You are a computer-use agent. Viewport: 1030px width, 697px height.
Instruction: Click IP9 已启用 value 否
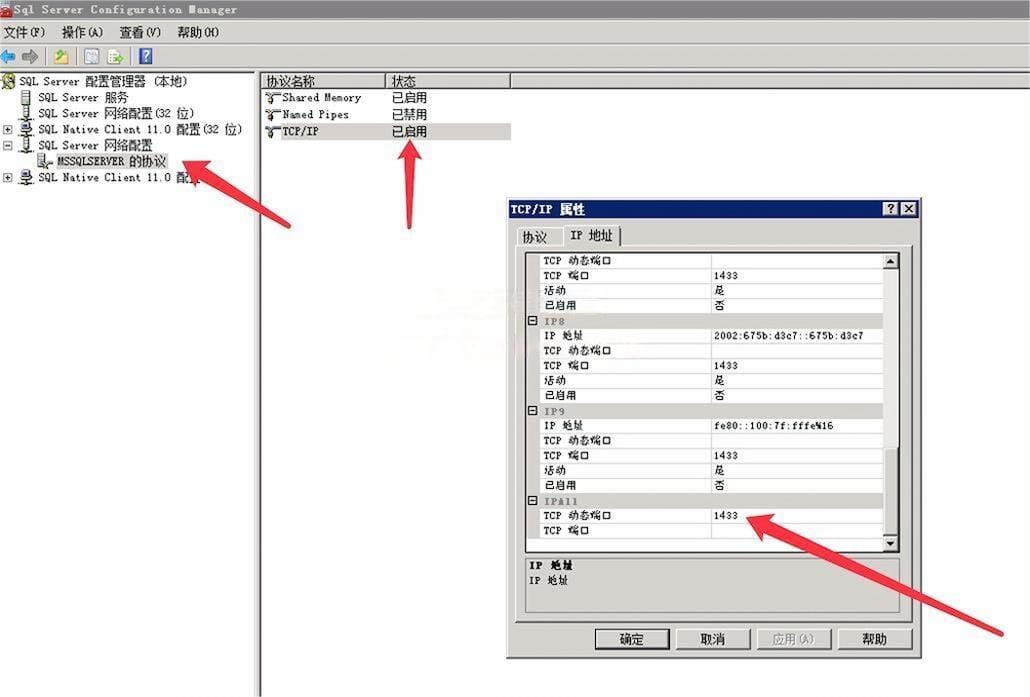719,485
